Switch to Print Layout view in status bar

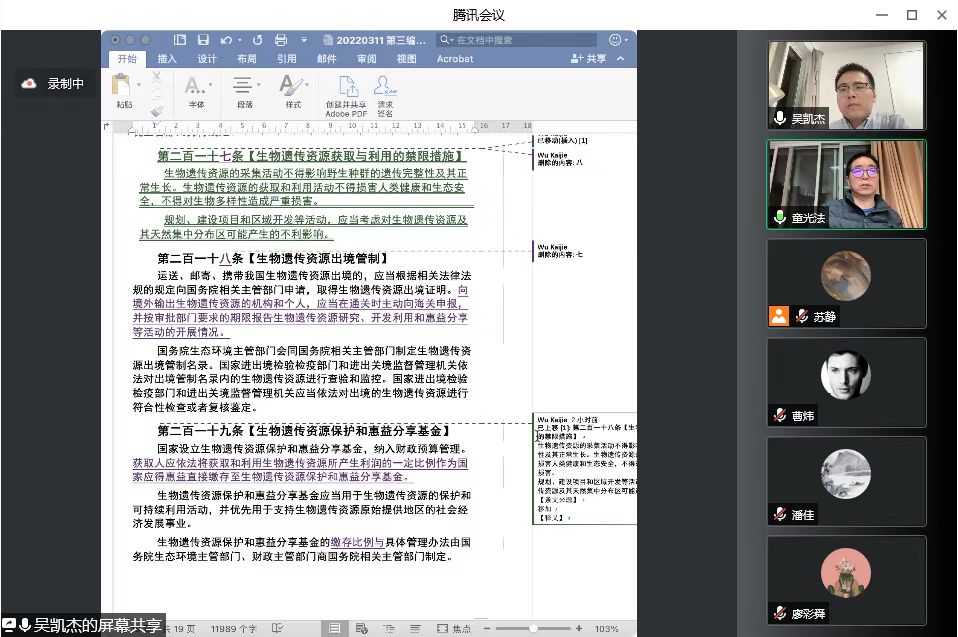335,628
